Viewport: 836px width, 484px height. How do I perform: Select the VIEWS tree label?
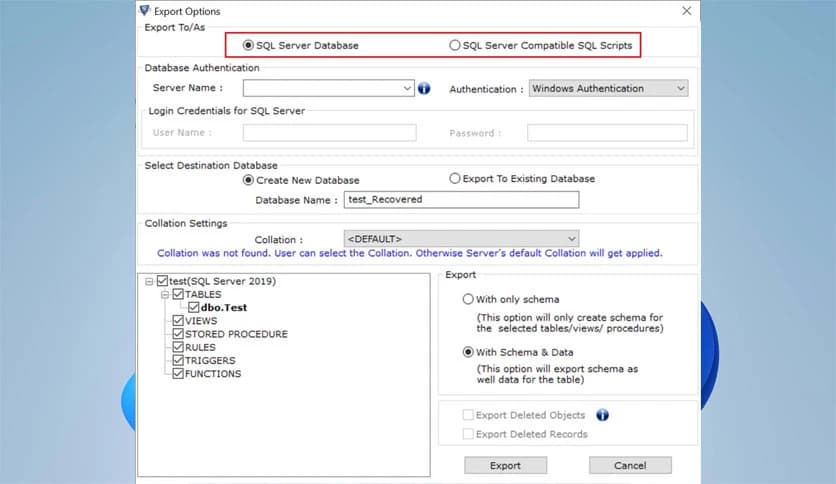click(201, 321)
